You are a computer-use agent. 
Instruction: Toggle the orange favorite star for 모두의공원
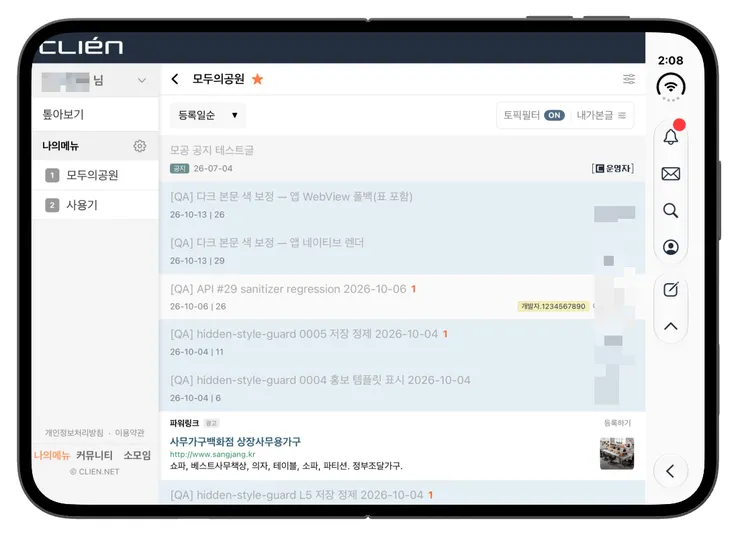257,79
